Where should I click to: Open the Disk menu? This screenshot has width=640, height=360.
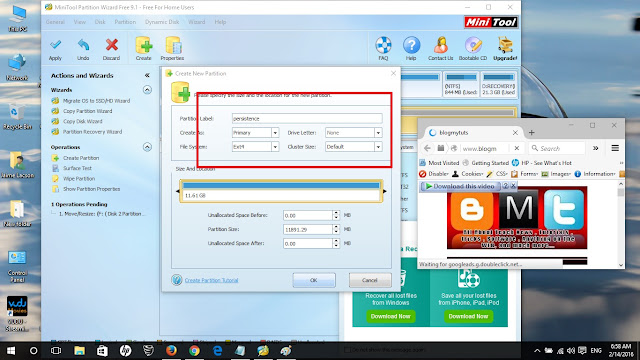point(100,22)
